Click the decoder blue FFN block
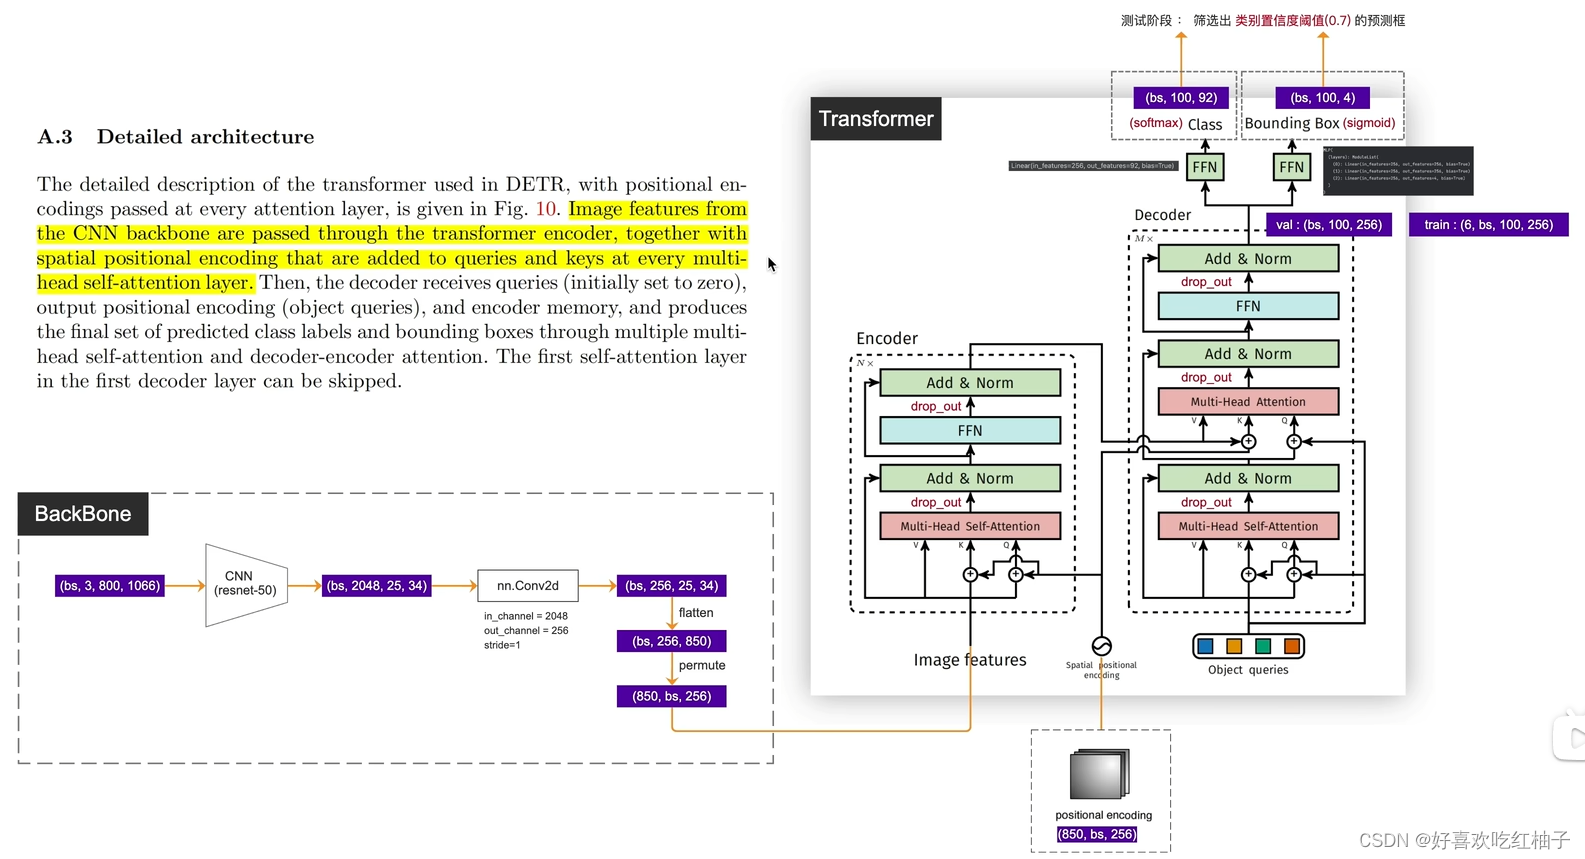The image size is (1585, 859). click(x=1248, y=306)
